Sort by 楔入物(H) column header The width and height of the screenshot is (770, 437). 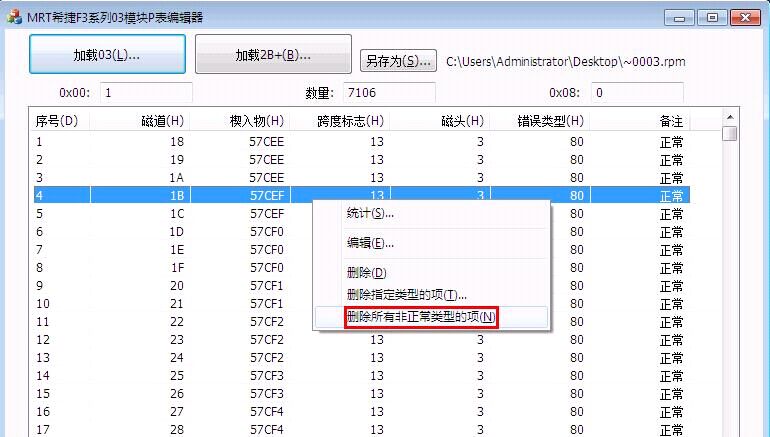240,121
